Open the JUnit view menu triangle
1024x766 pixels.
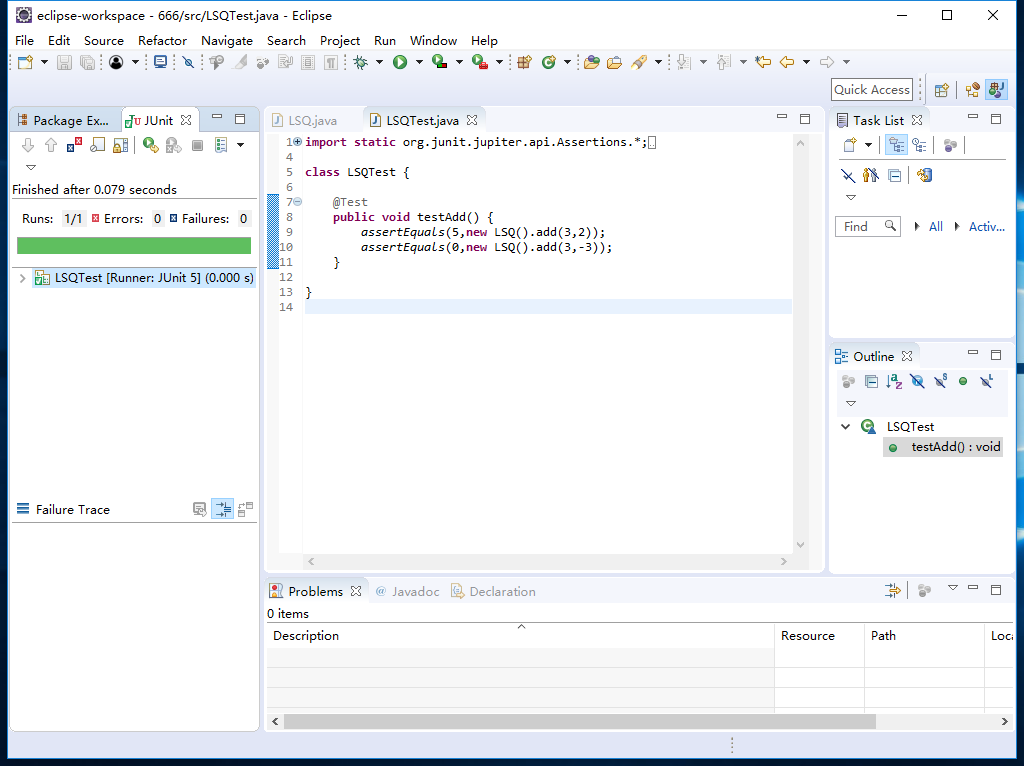(x=31, y=168)
